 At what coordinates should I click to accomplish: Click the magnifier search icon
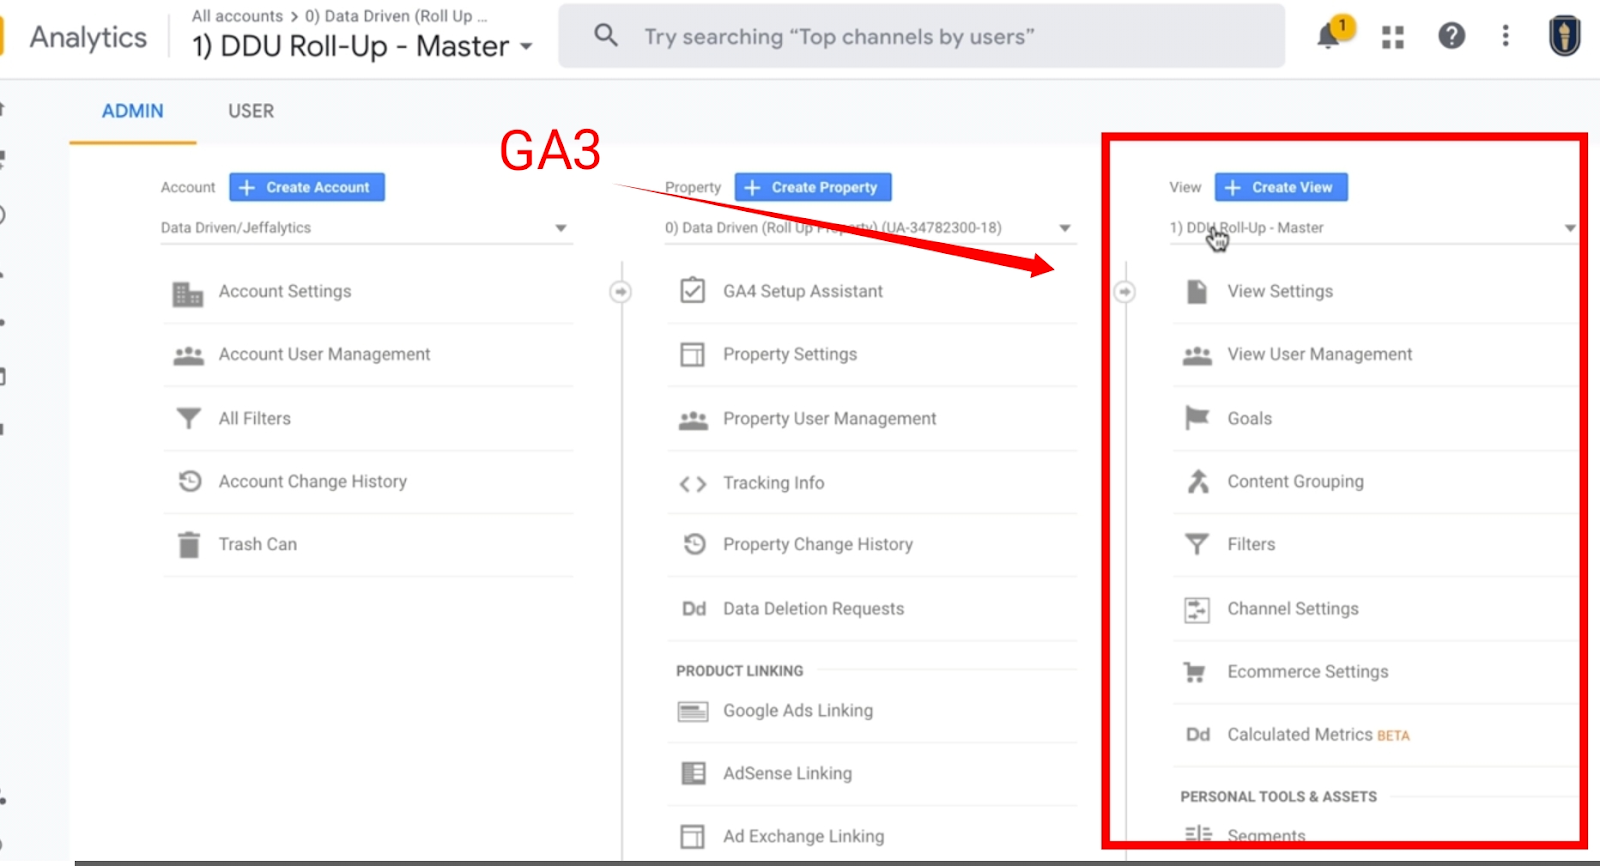click(x=605, y=35)
